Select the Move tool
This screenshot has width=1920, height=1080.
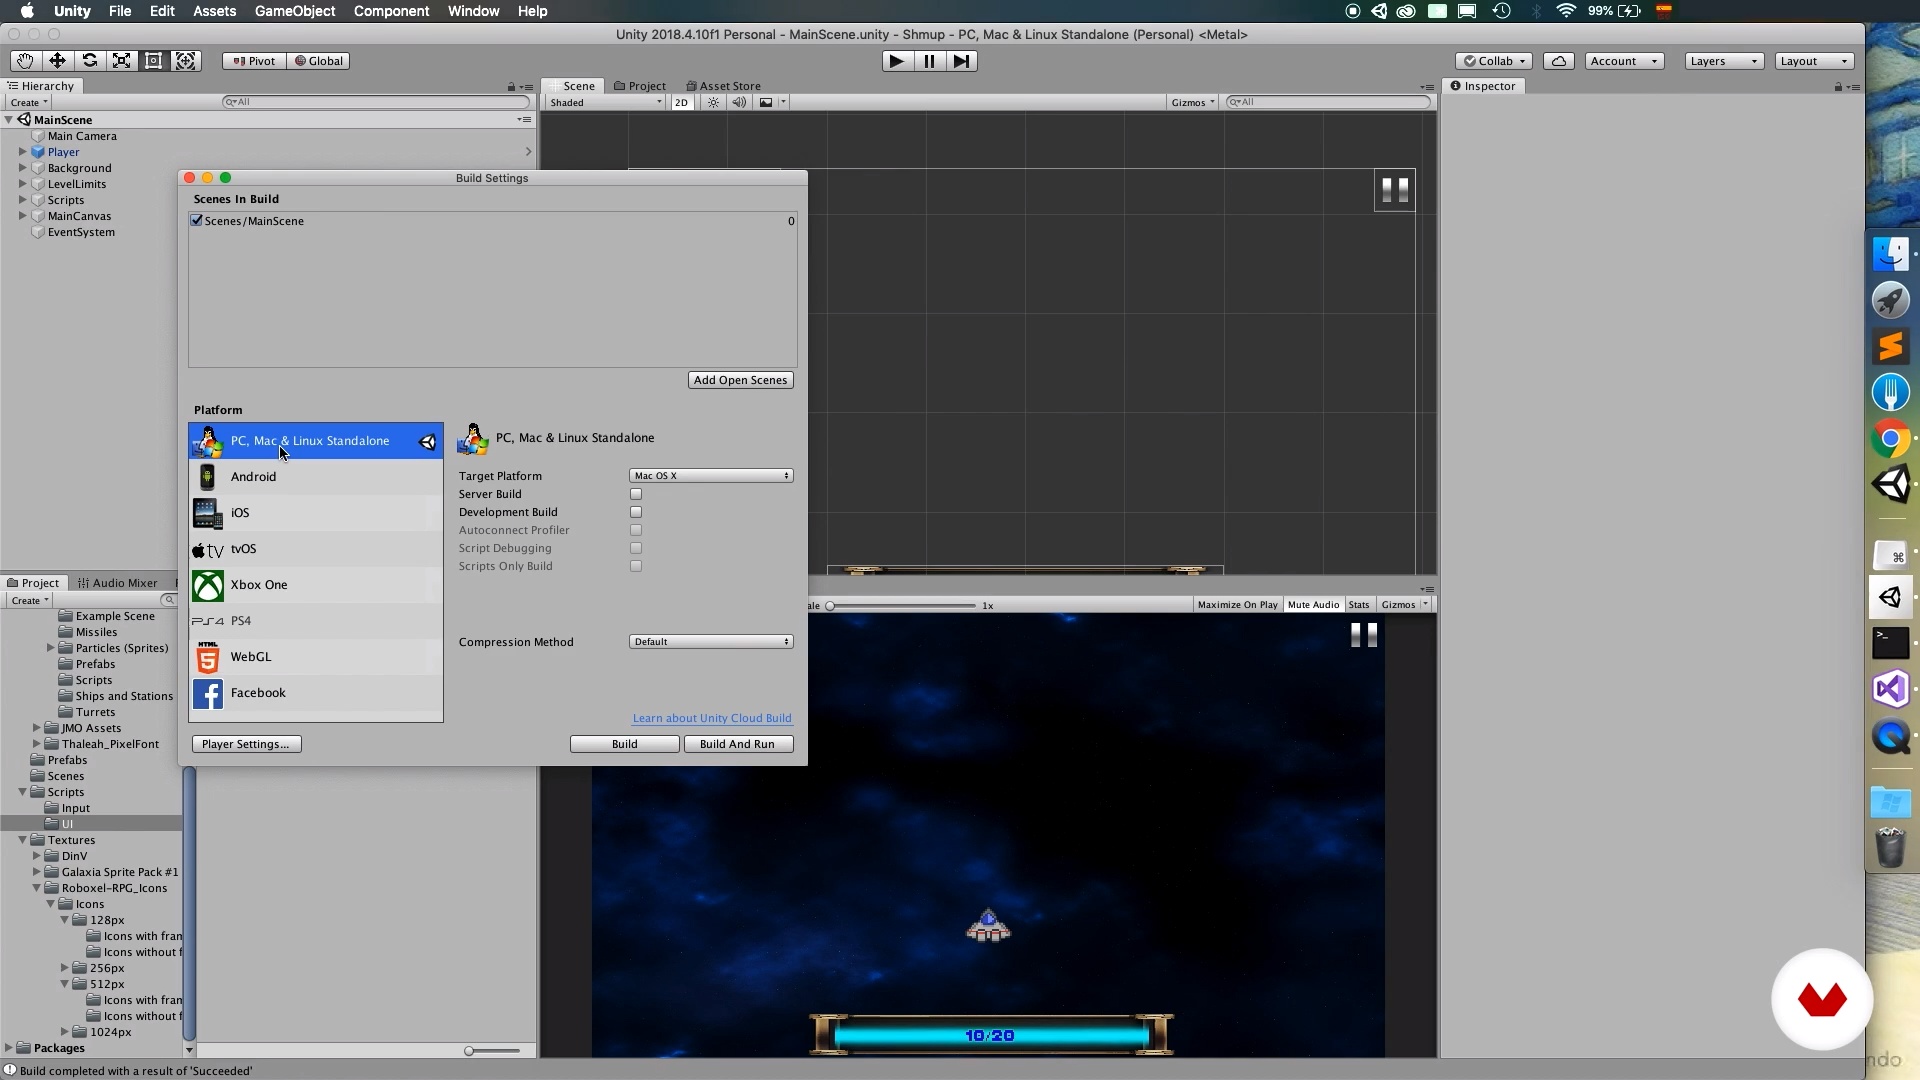[x=57, y=61]
